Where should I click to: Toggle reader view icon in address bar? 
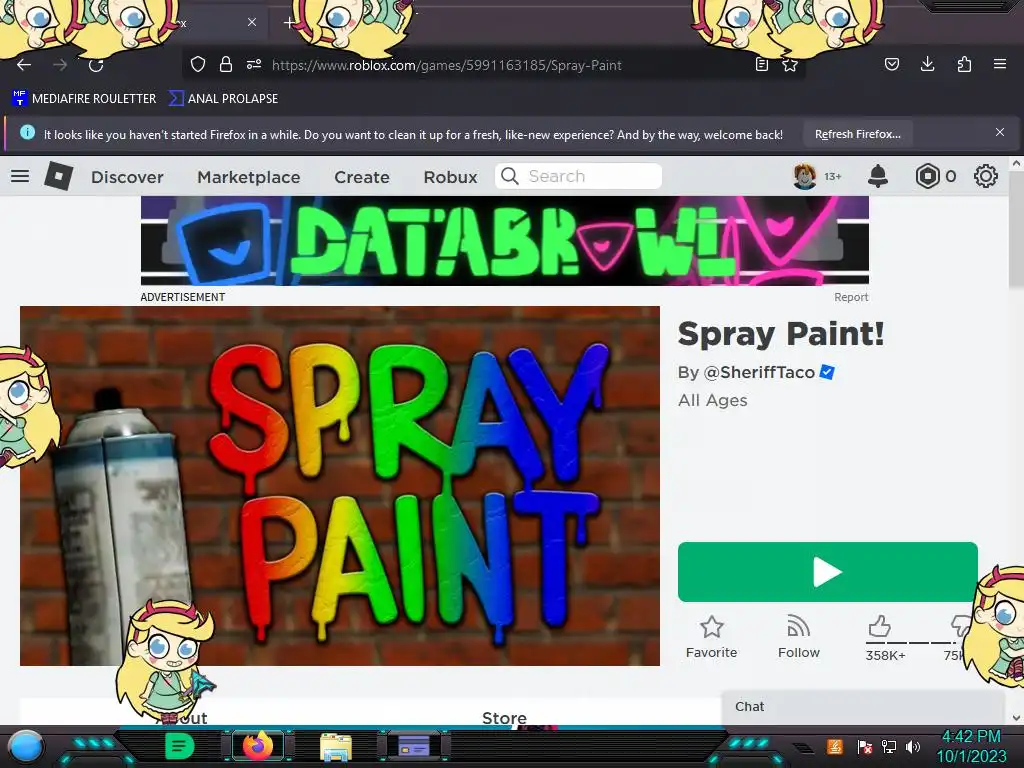[761, 64]
